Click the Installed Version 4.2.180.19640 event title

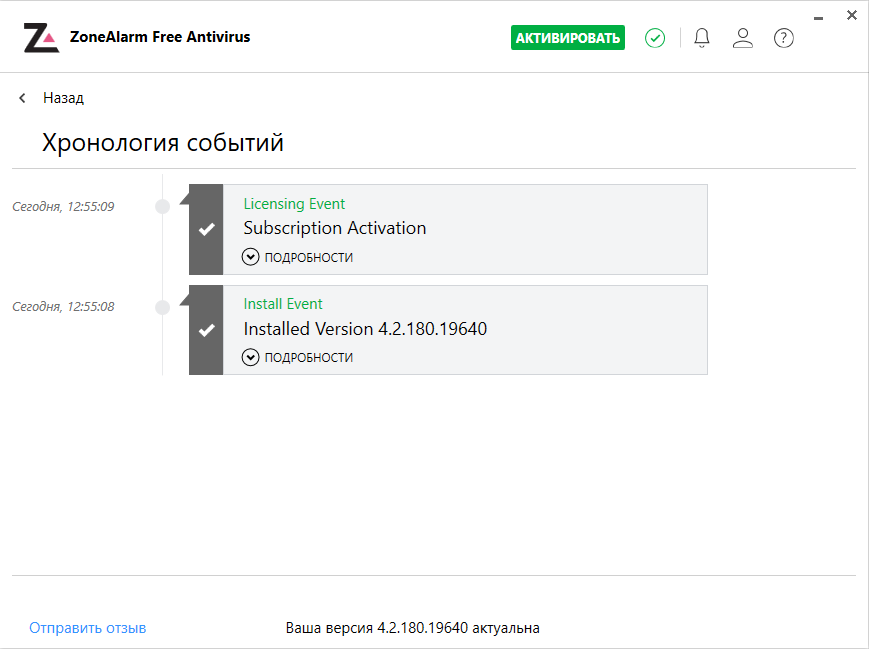coord(365,328)
